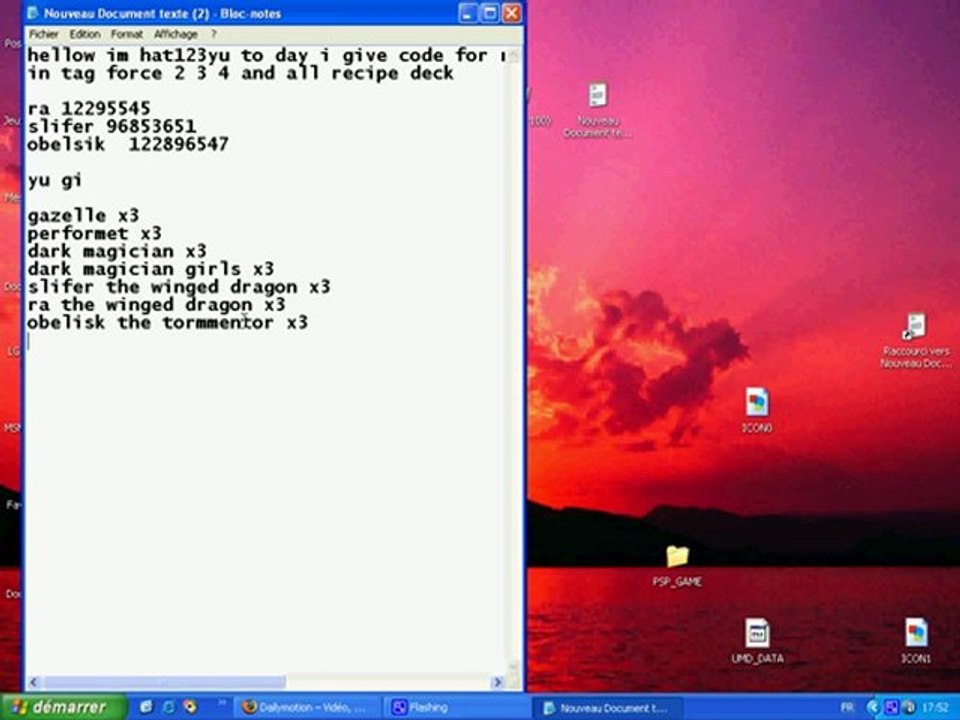960x720 pixels.
Task: Click the 17:52 taskbar clock
Action: point(937,708)
